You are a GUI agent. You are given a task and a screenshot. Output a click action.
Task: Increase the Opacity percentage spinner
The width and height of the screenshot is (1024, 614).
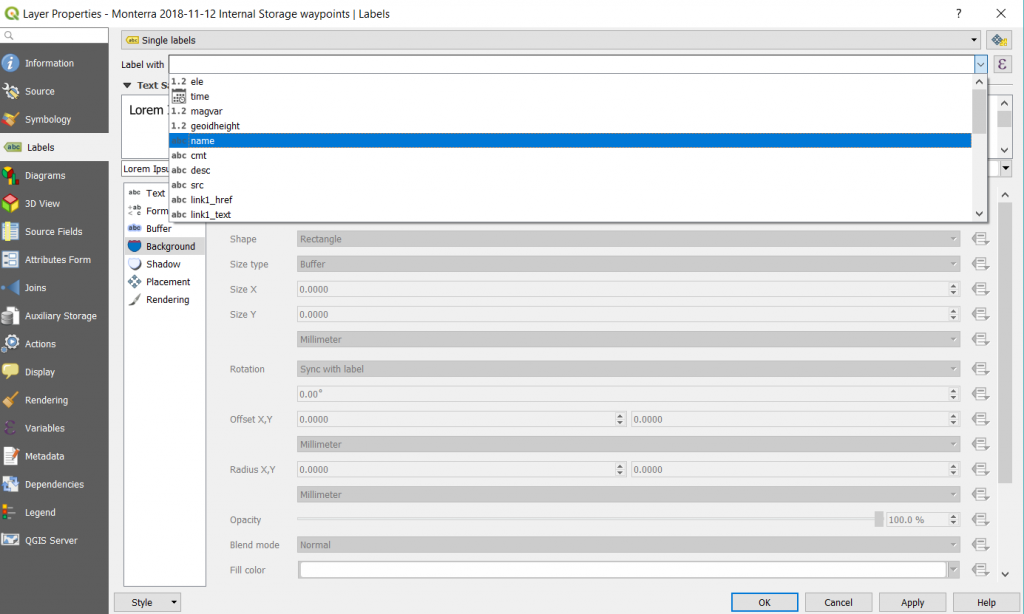[x=953, y=516]
